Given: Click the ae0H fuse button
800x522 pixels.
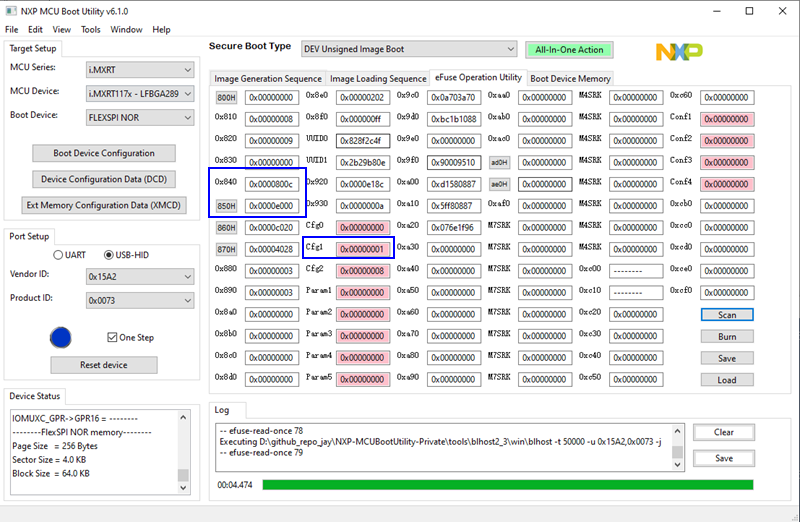Looking at the screenshot, I should pos(499,184).
